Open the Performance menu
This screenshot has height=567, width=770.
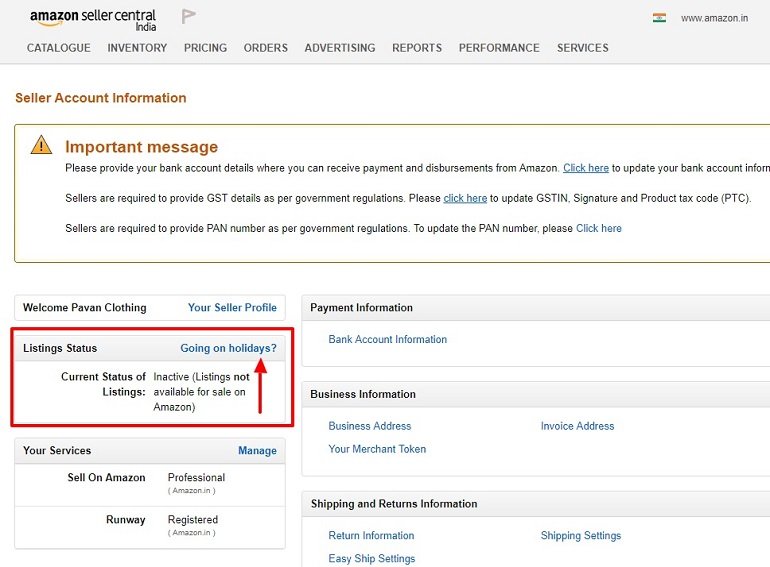[499, 48]
